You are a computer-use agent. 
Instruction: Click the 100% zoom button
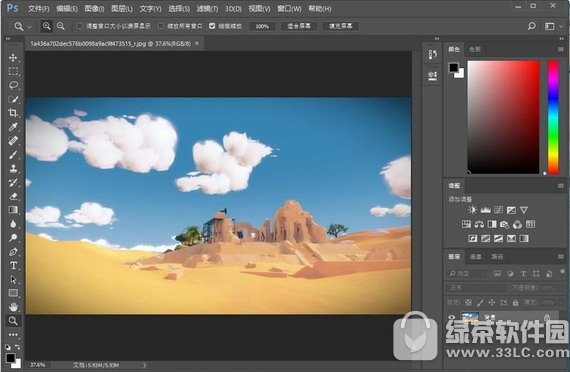tap(262, 26)
